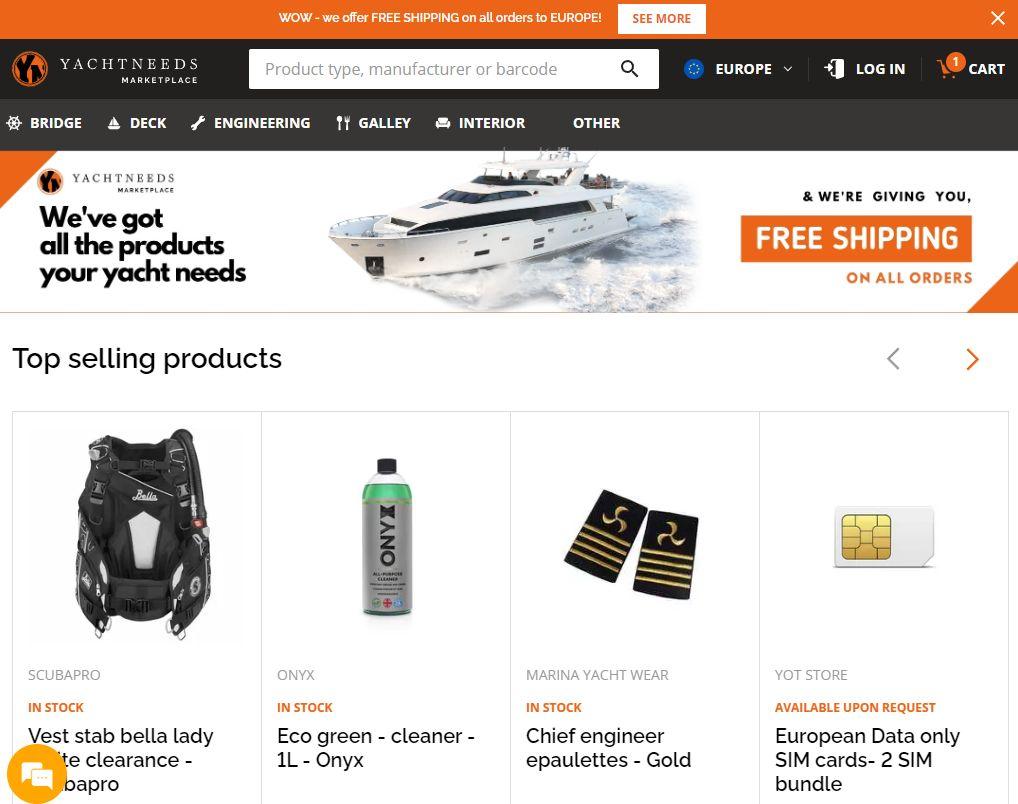This screenshot has width=1018, height=804.
Task: Open the Other category menu
Action: pyautogui.click(x=596, y=123)
